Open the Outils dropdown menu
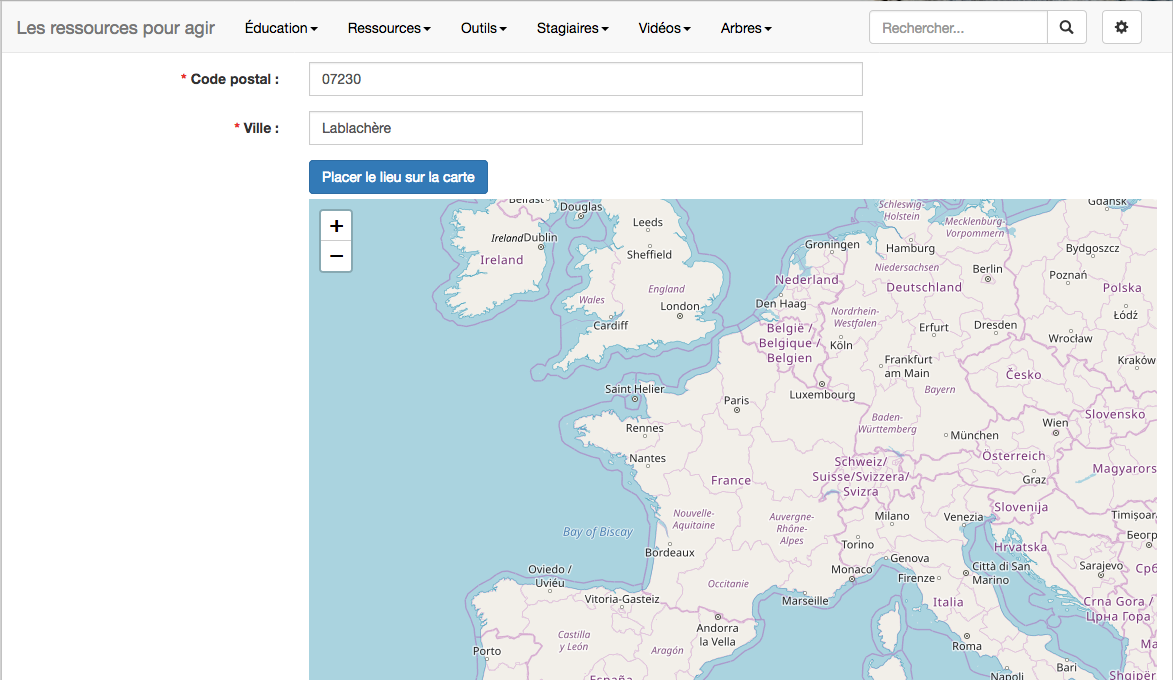The image size is (1173, 680). (x=483, y=28)
